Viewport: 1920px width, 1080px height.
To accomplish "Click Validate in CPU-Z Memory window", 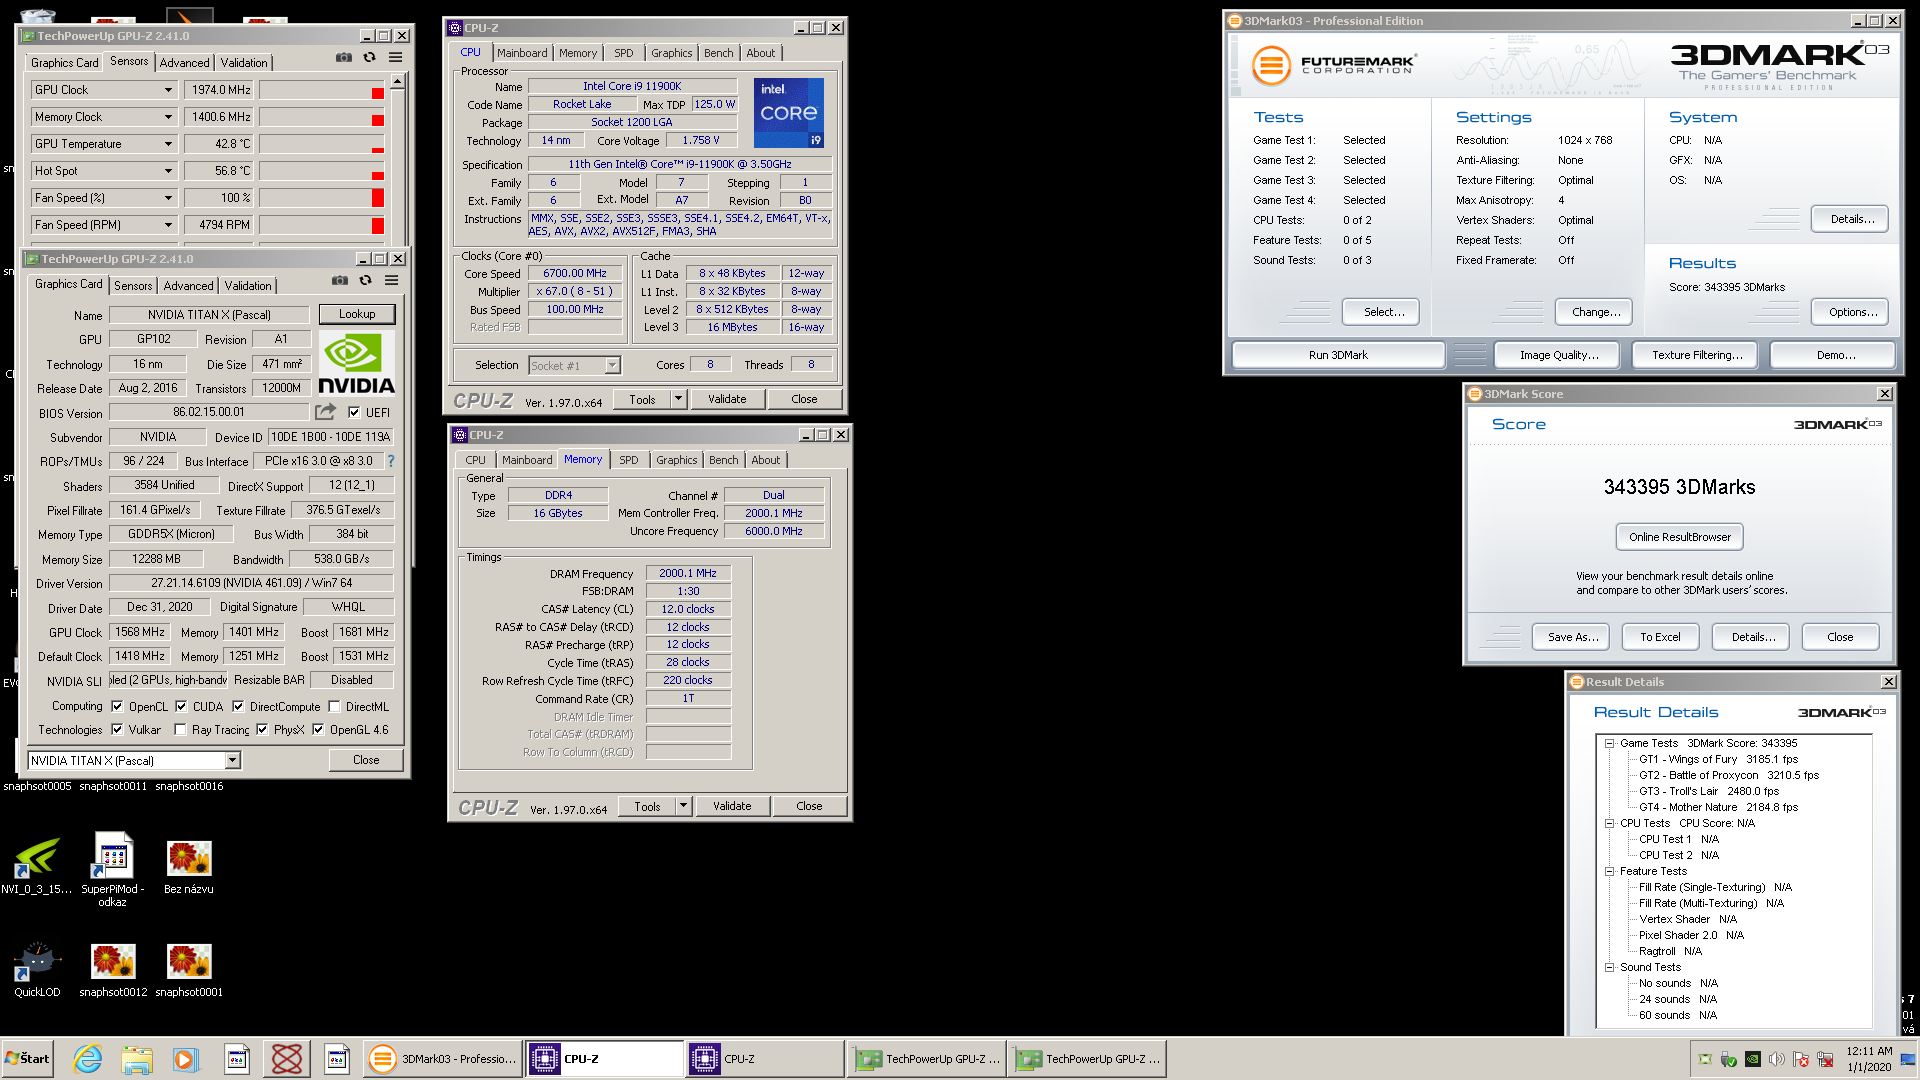I will tap(732, 806).
